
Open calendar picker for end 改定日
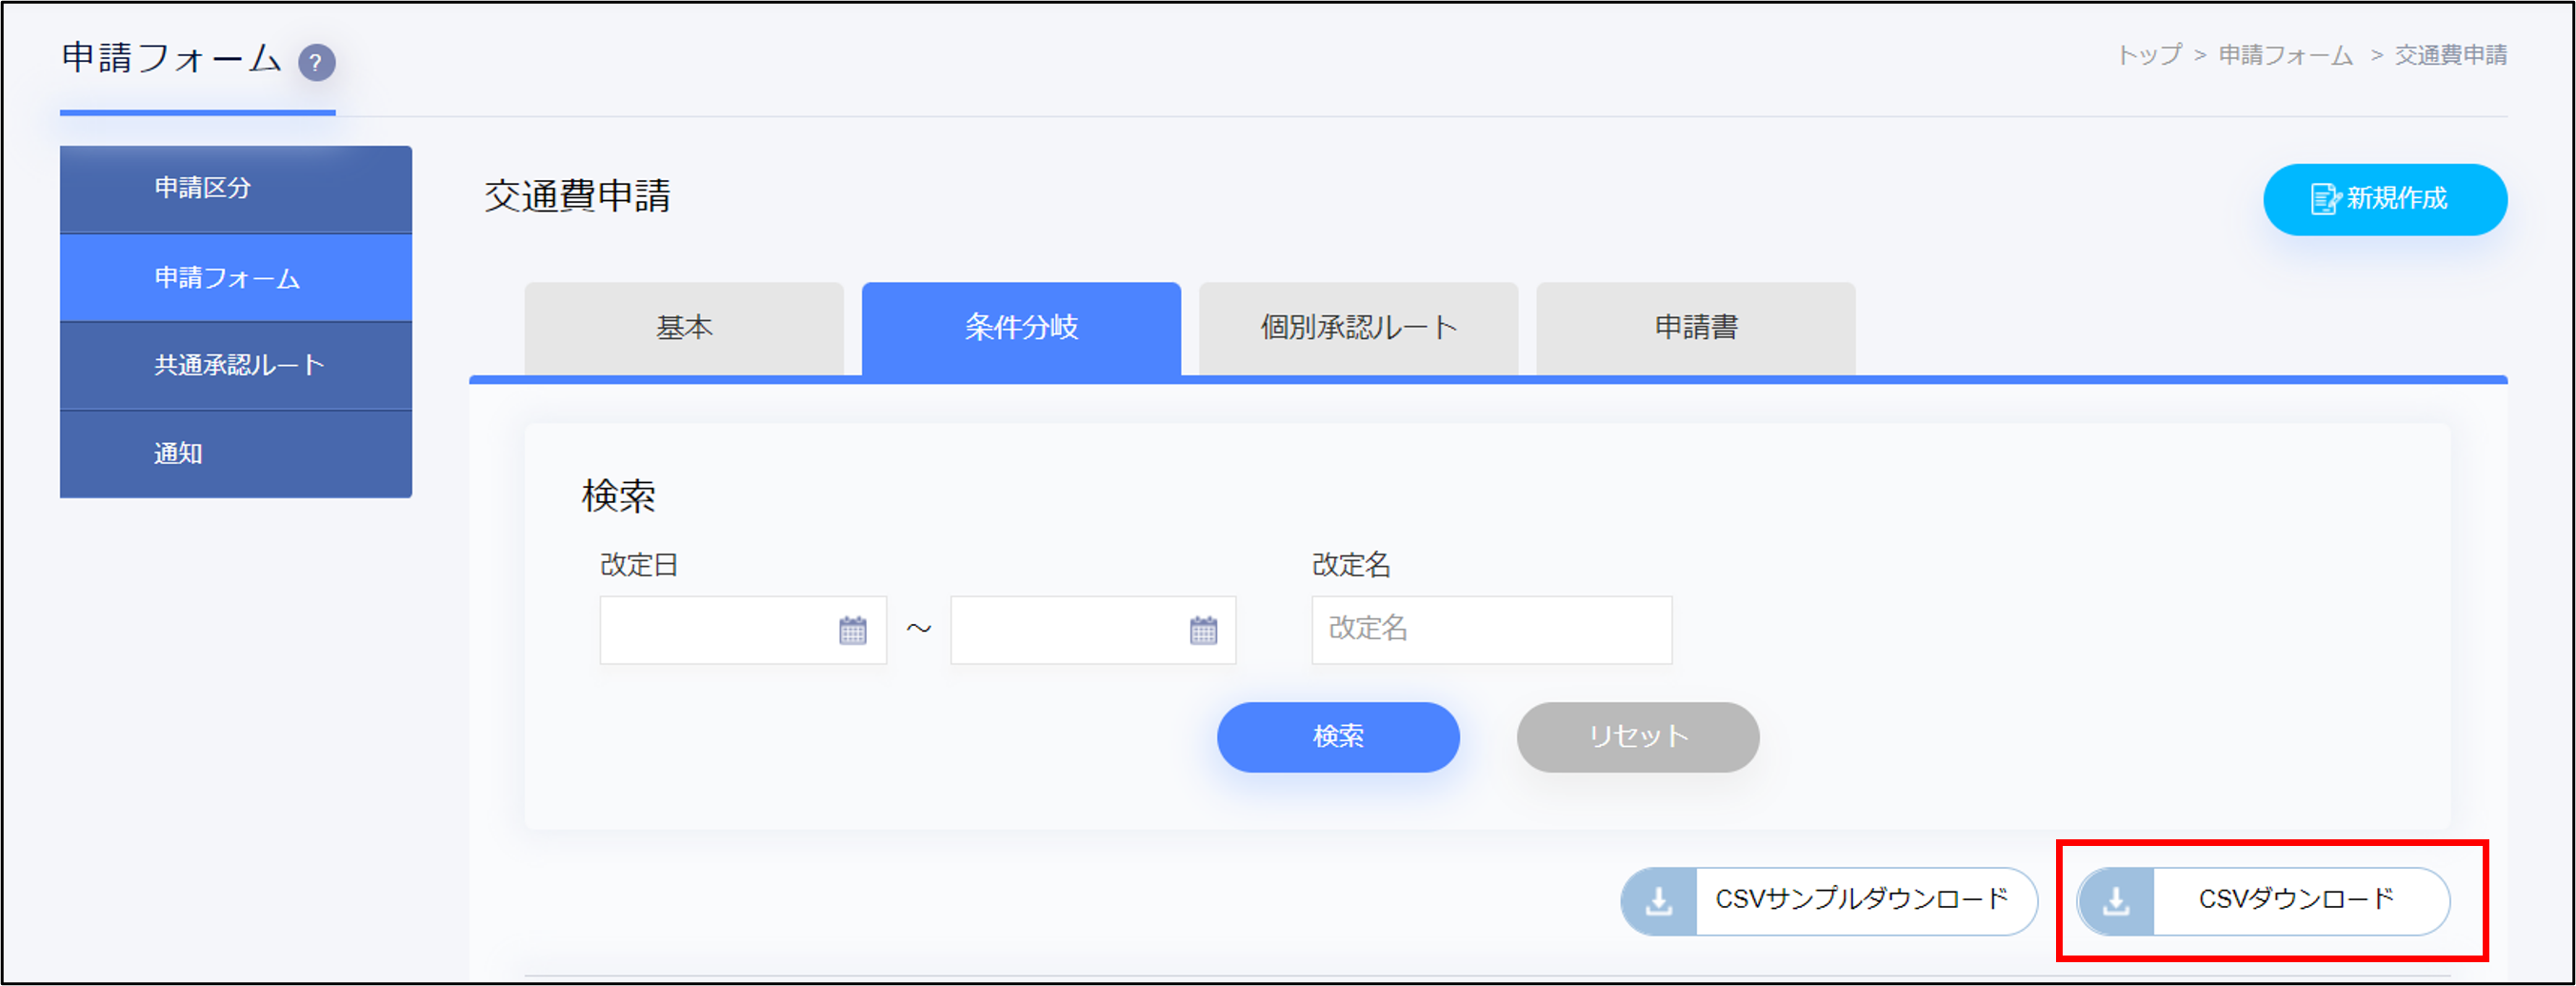(x=1203, y=631)
